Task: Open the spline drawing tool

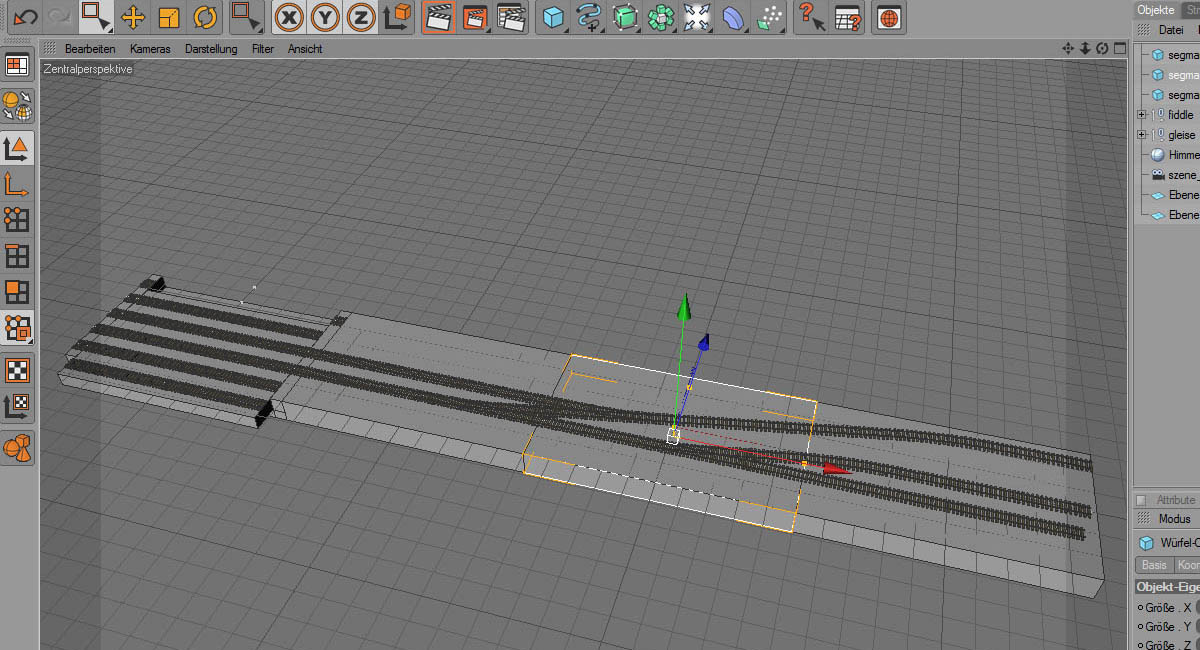Action: click(590, 17)
